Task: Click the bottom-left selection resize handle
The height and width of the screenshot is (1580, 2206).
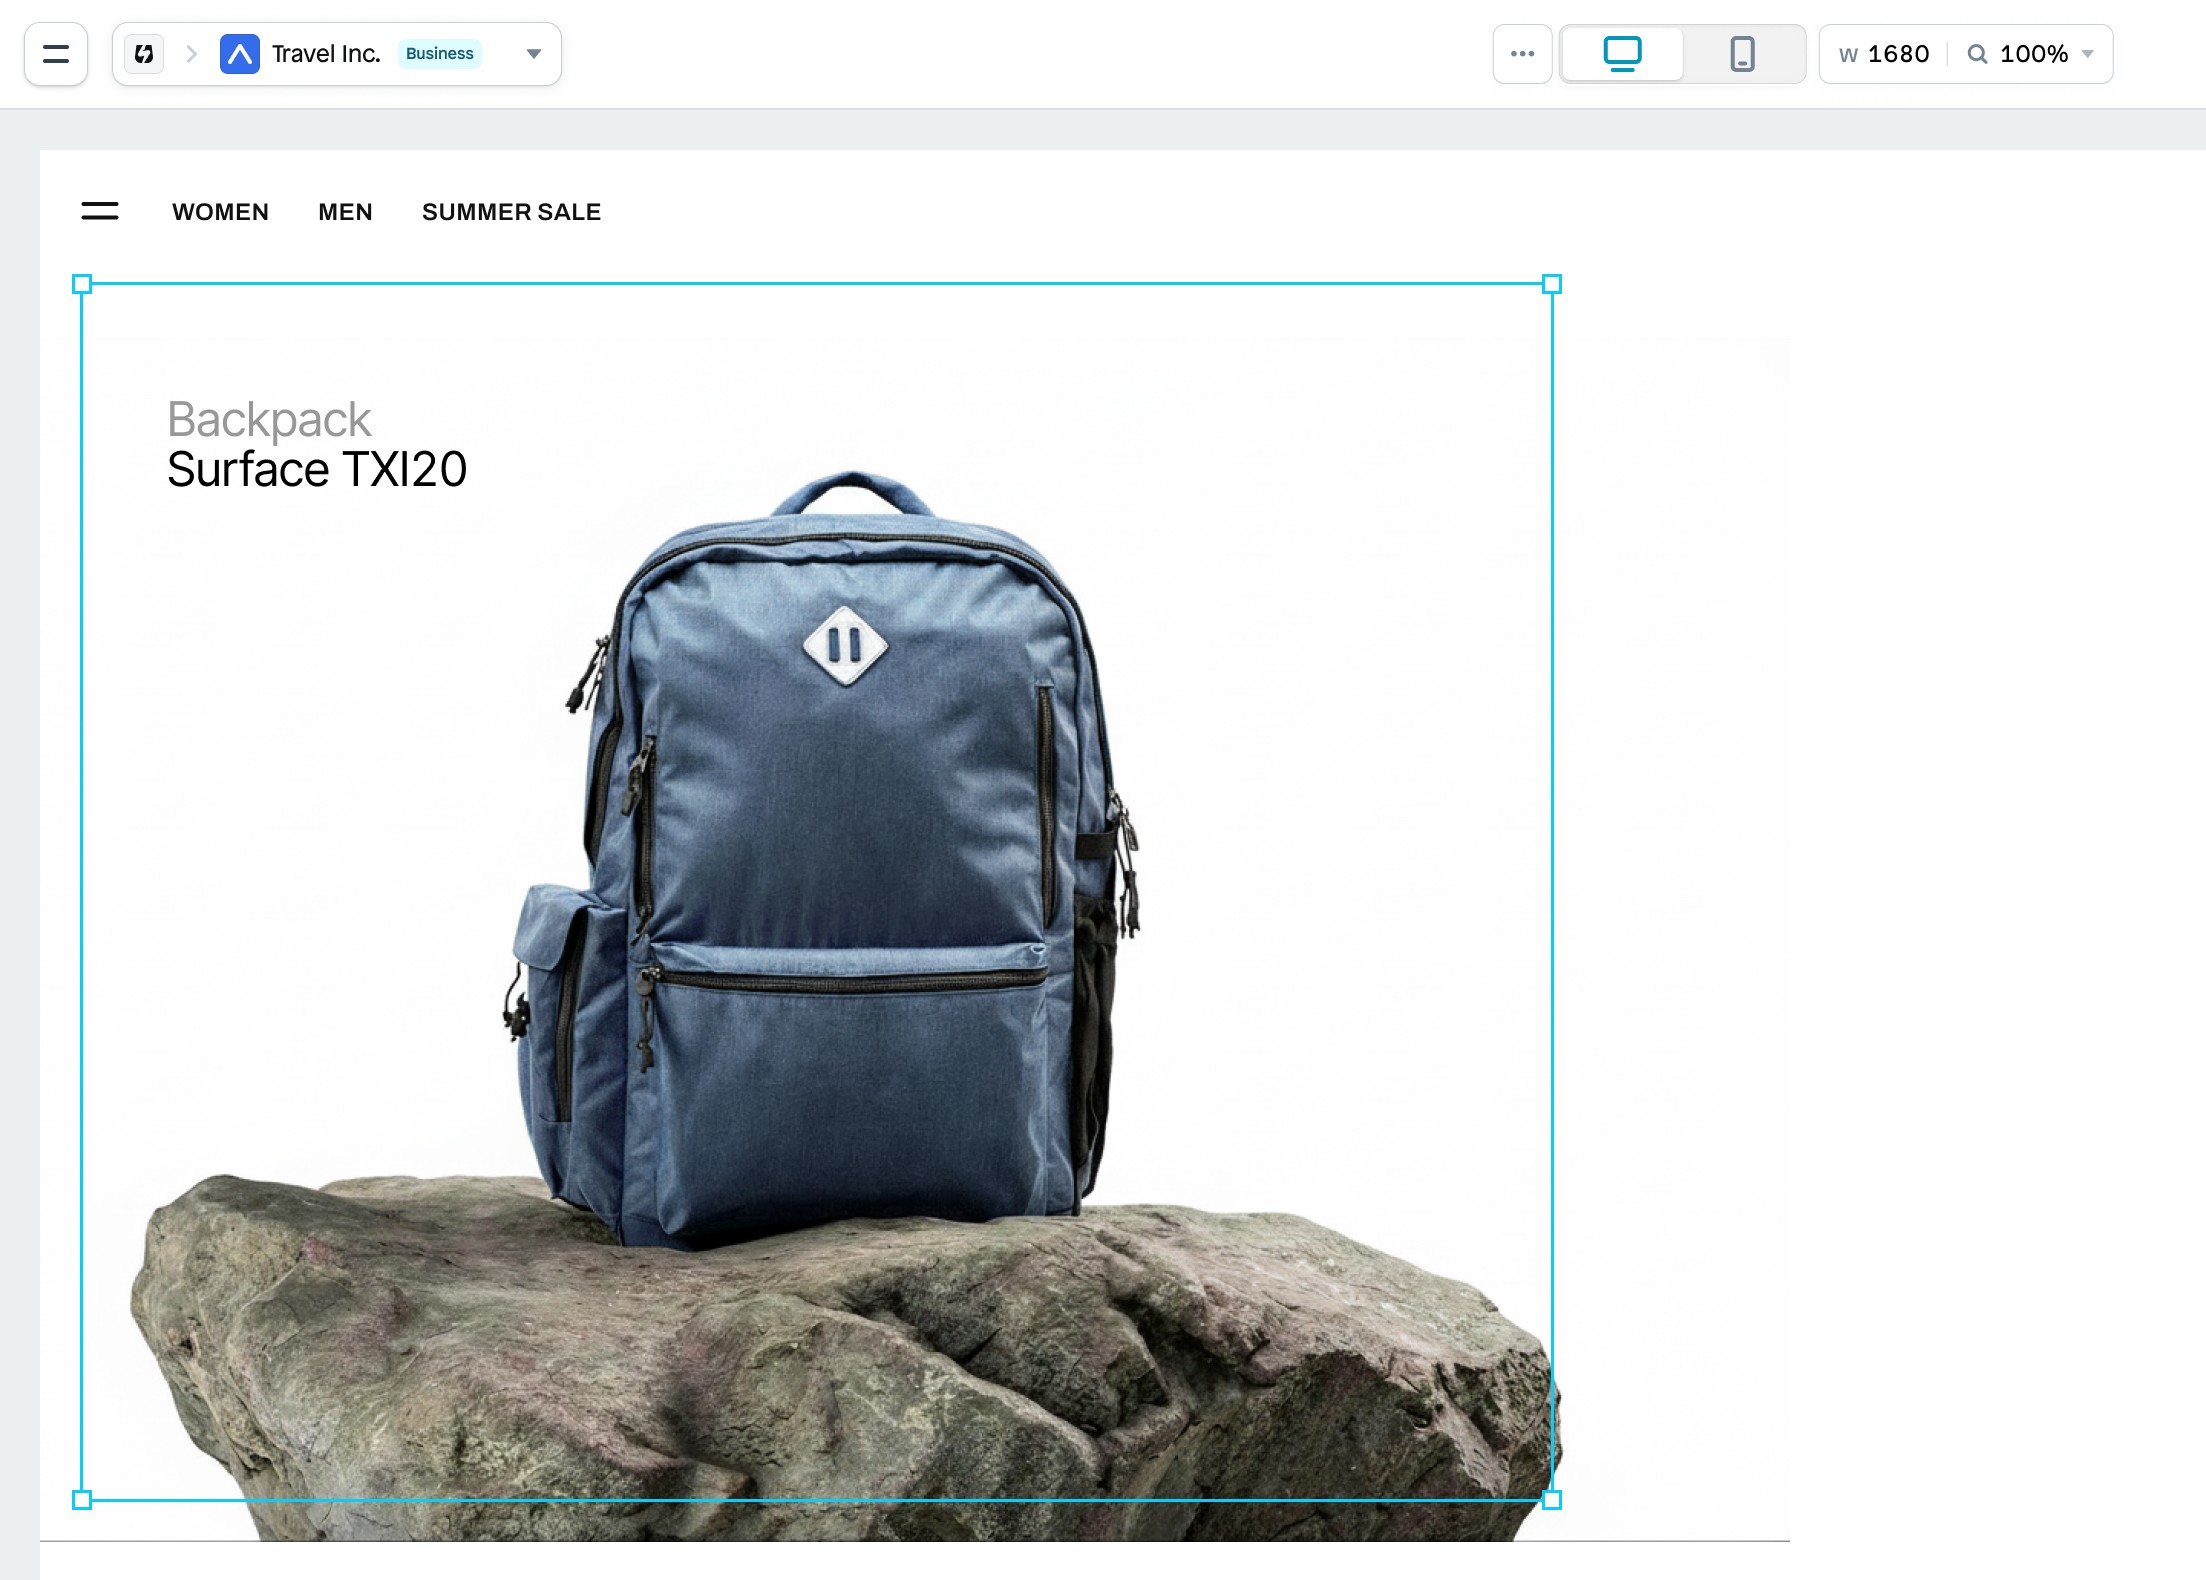Action: coord(82,1500)
